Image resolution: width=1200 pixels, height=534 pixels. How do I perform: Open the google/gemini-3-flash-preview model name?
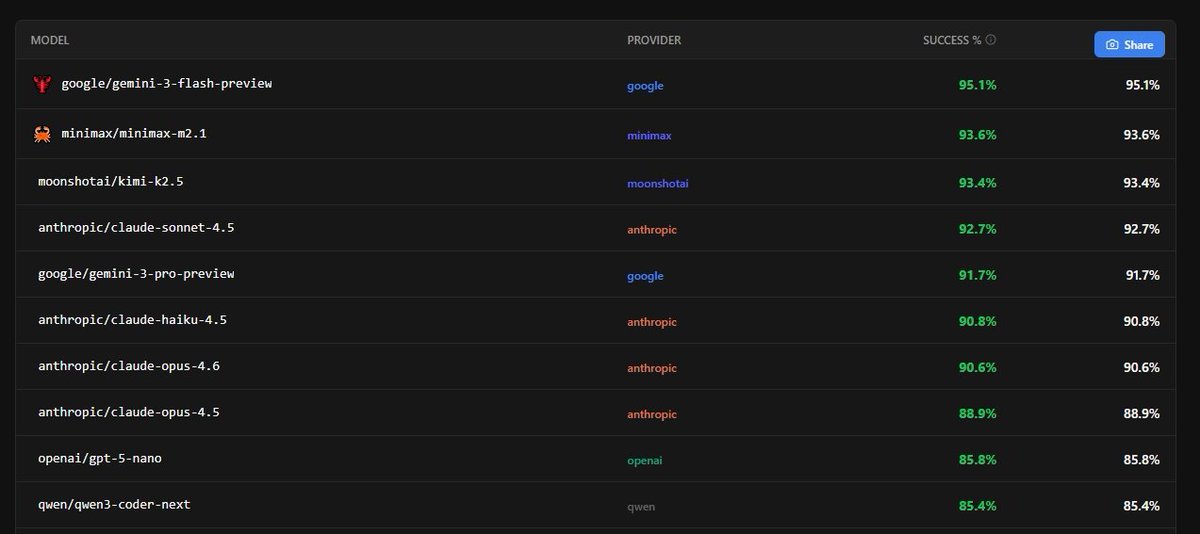pos(167,84)
